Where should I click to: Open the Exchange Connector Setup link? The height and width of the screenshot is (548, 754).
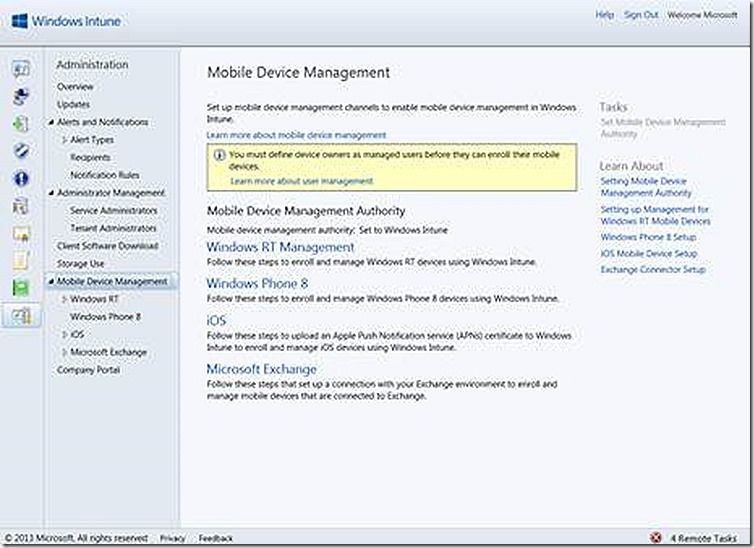(x=653, y=270)
